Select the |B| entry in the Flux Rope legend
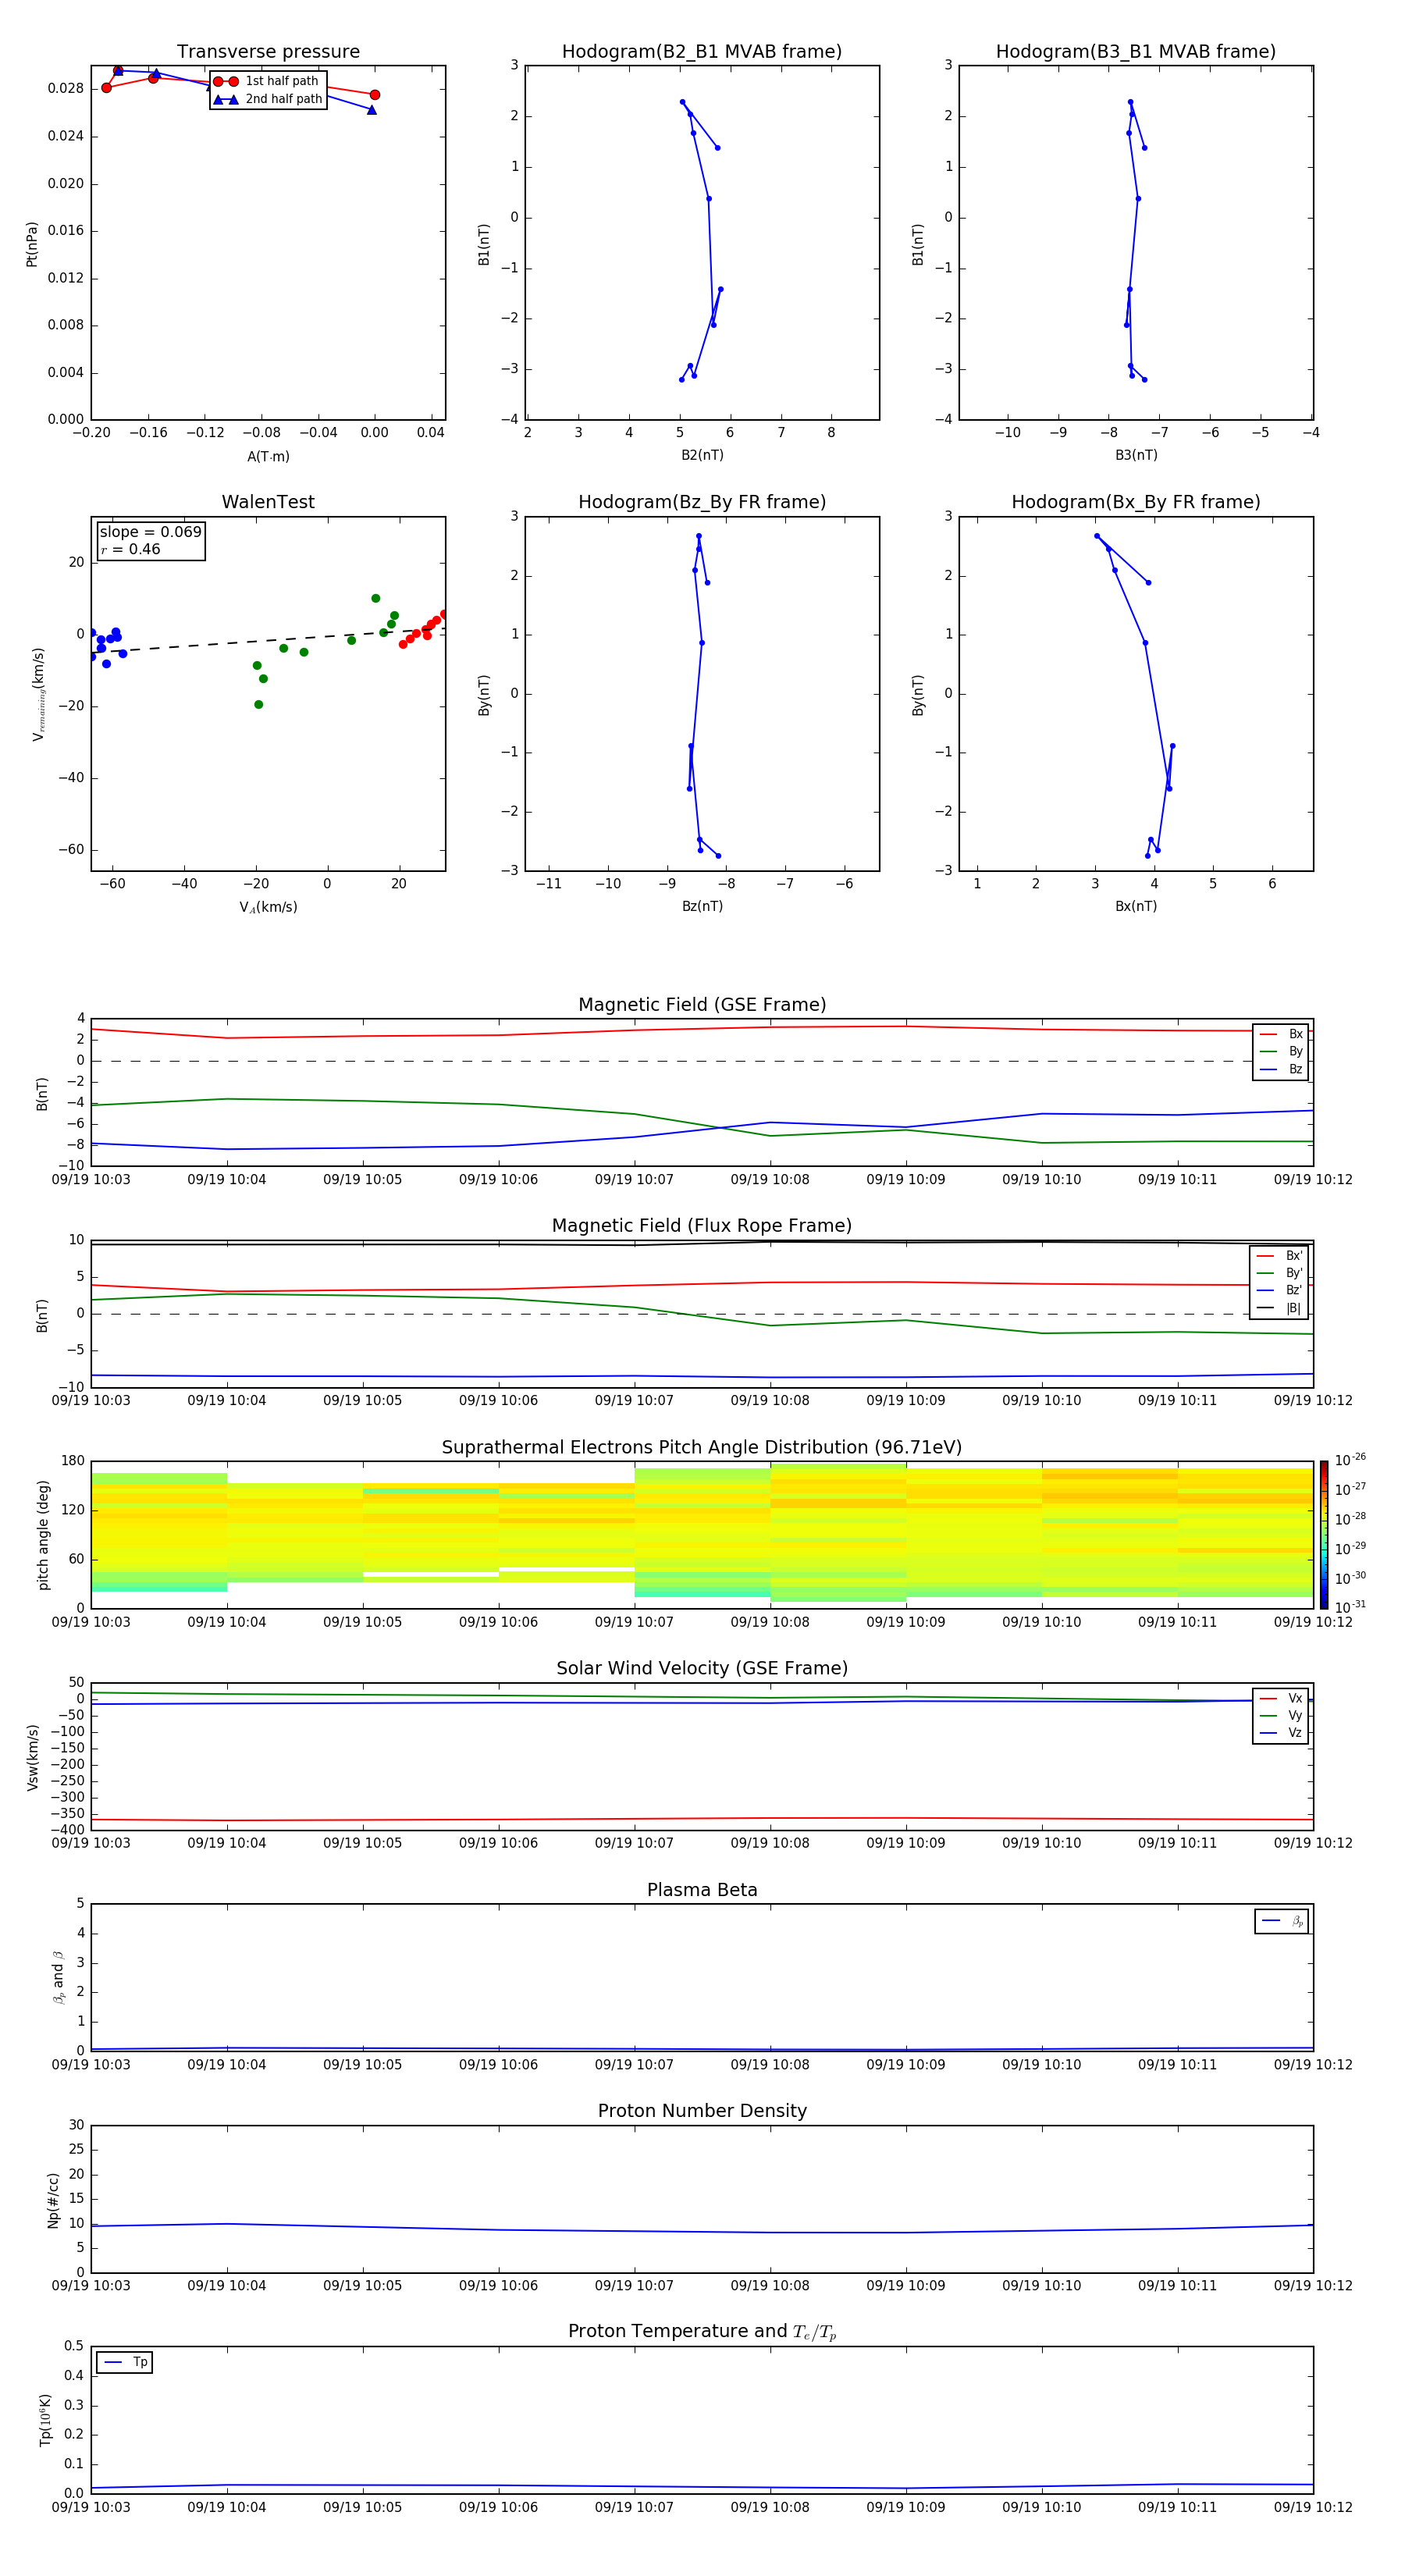Image resolution: width=1405 pixels, height=2576 pixels. pyautogui.click(x=1279, y=1308)
